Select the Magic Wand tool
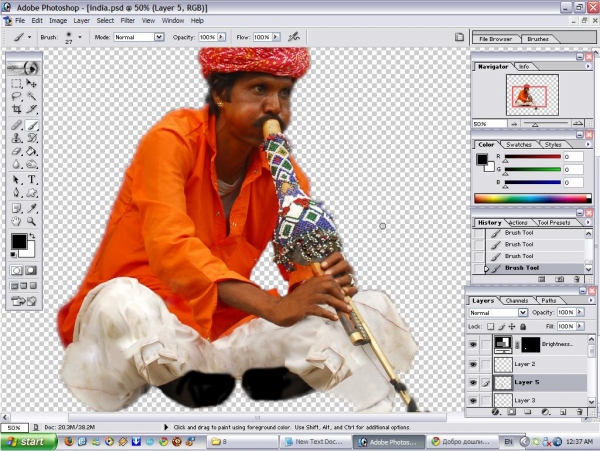This screenshot has width=600, height=451. pyautogui.click(x=32, y=96)
